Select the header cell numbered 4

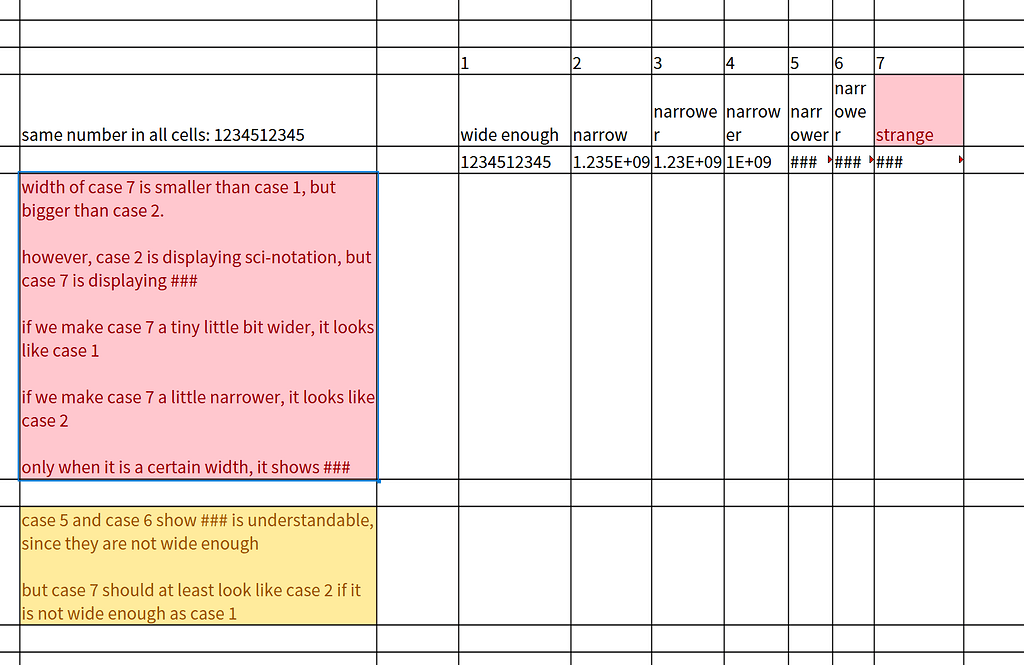(752, 62)
